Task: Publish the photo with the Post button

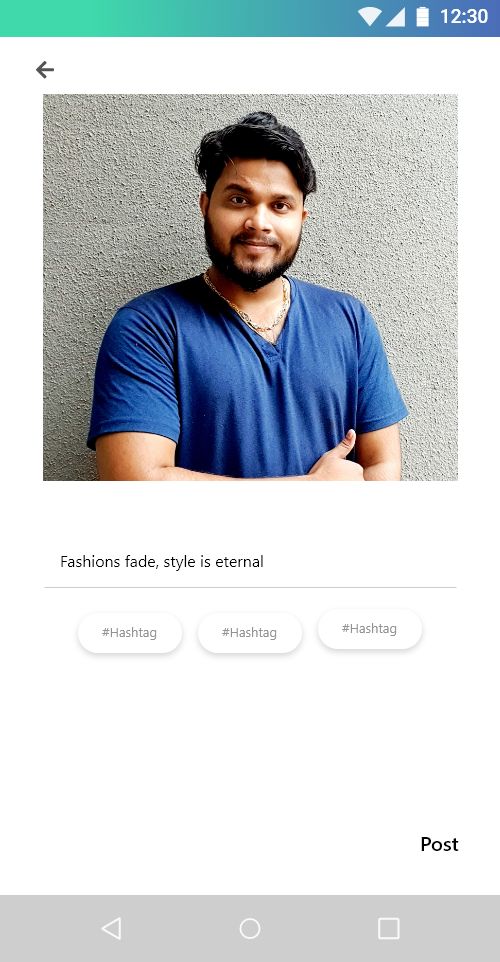Action: click(x=439, y=844)
